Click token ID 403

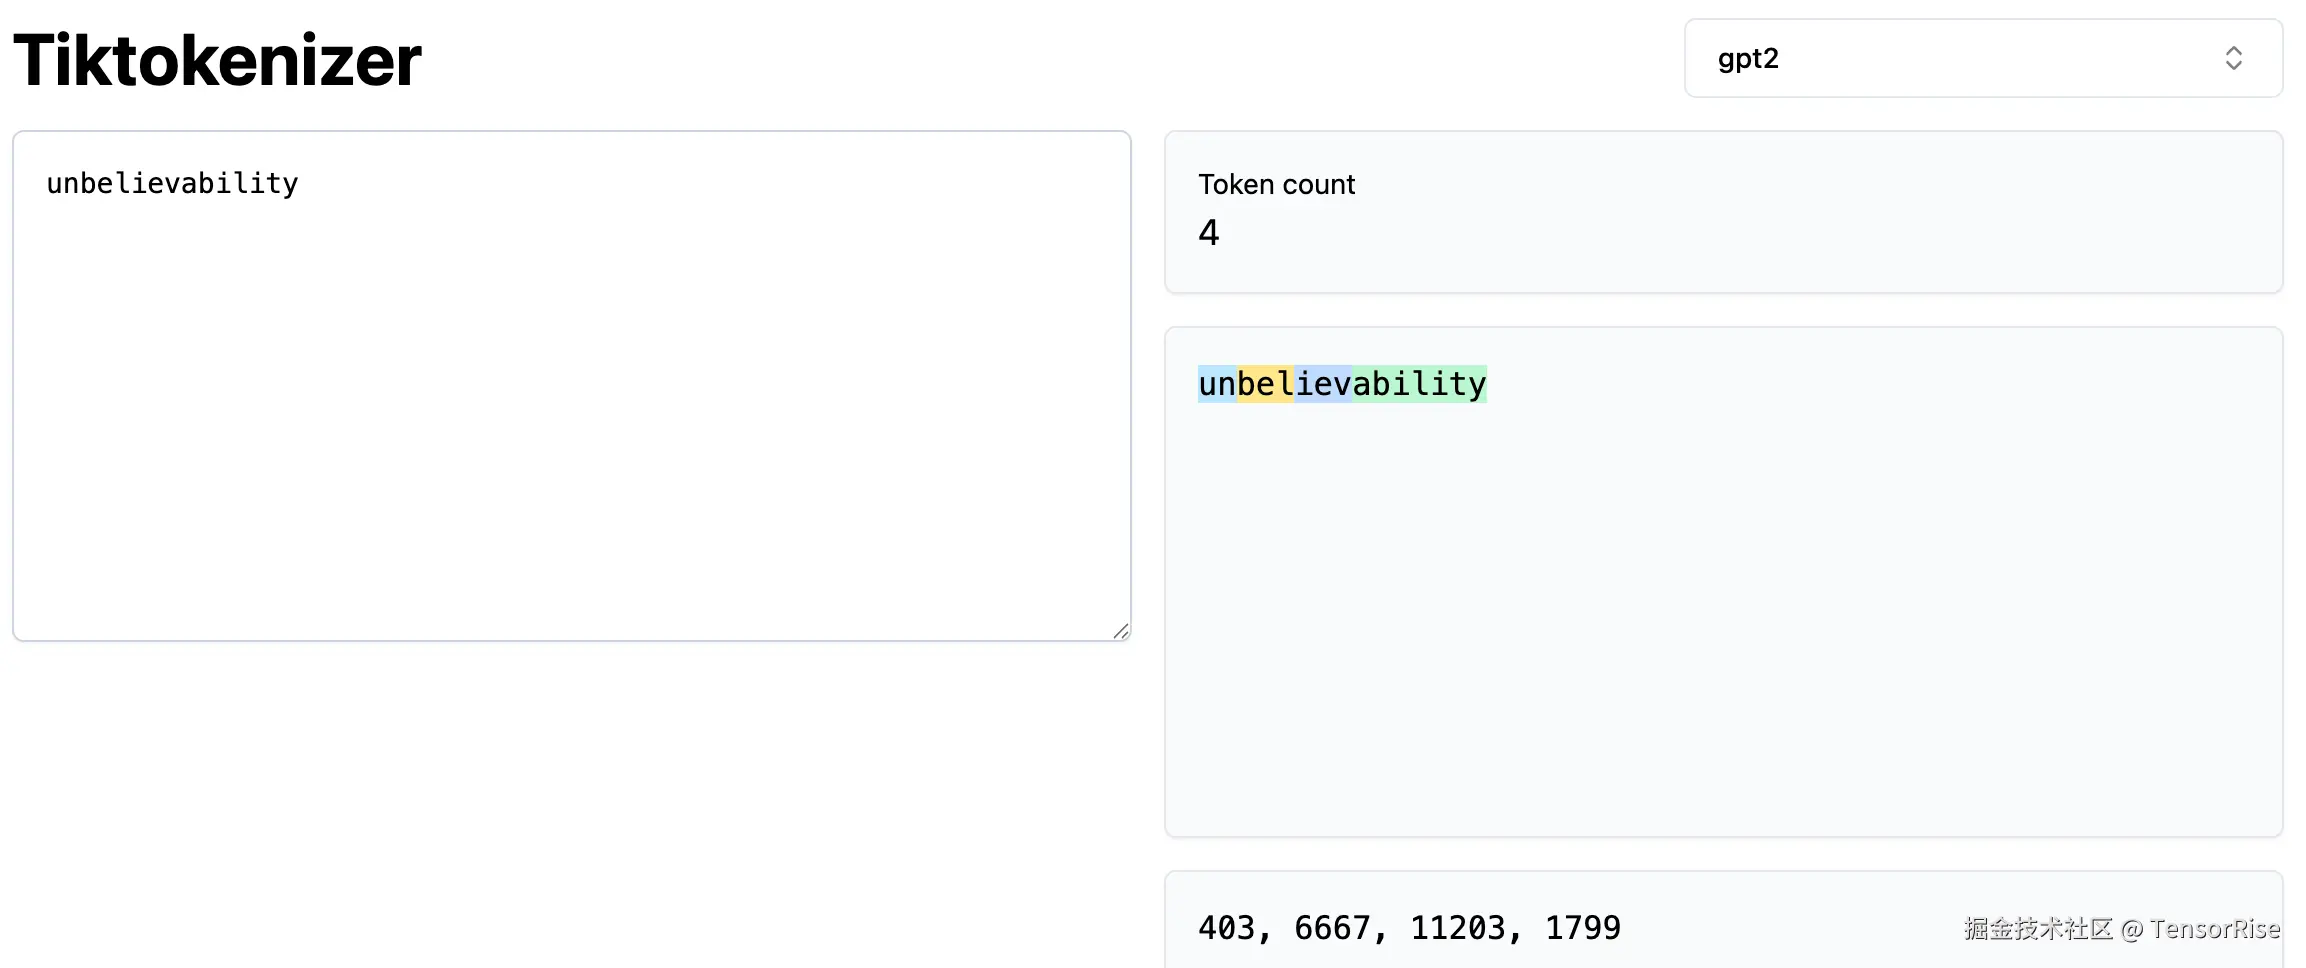(1226, 928)
